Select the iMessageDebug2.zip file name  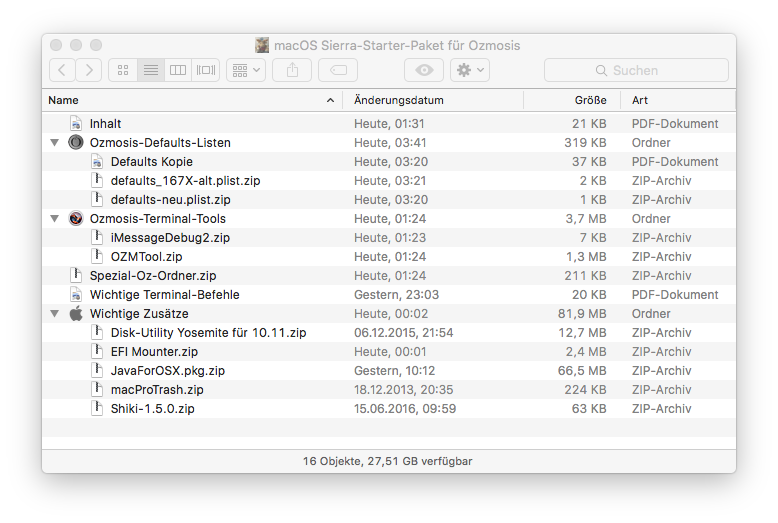click(170, 238)
